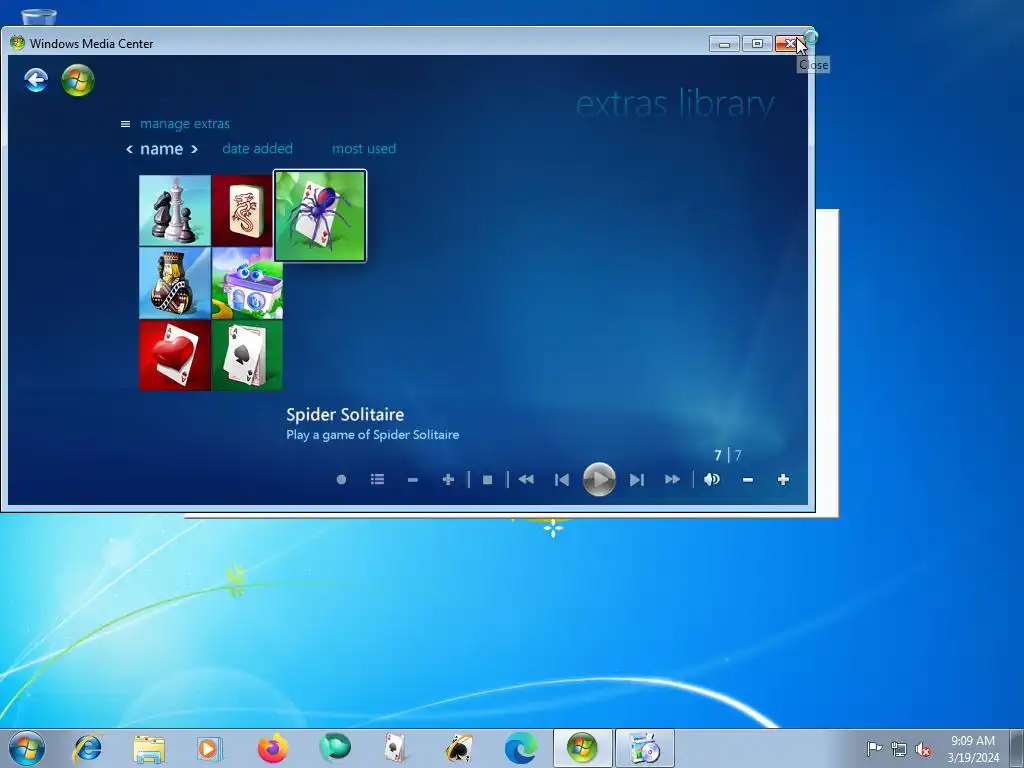Open the Spider Solitaire tile
This screenshot has height=768, width=1024.
[320, 216]
